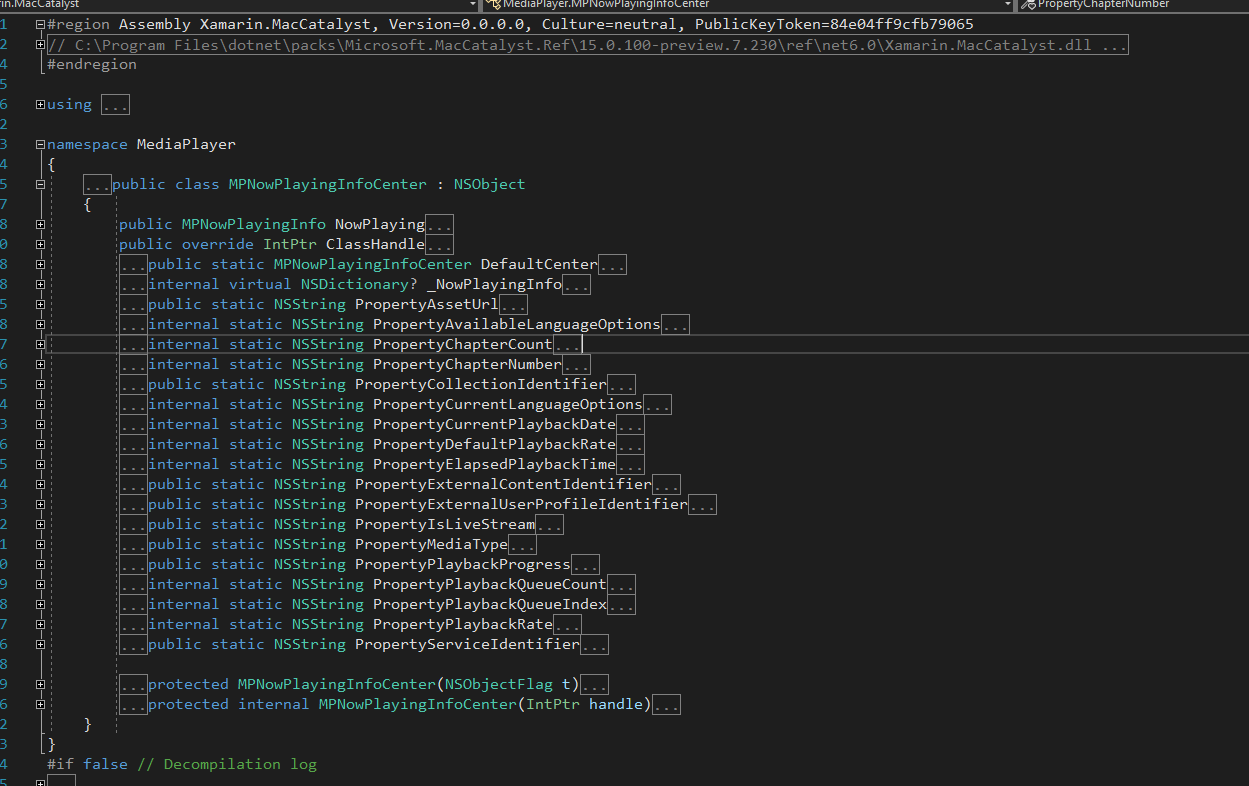Expand the PropertyPlaybackRate outlining glyph

(x=39, y=623)
